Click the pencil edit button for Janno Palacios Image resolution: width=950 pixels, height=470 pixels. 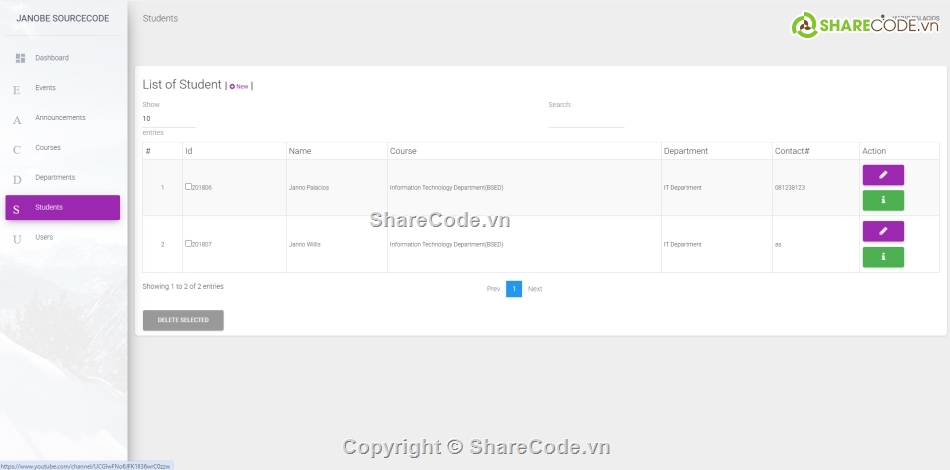(x=882, y=175)
